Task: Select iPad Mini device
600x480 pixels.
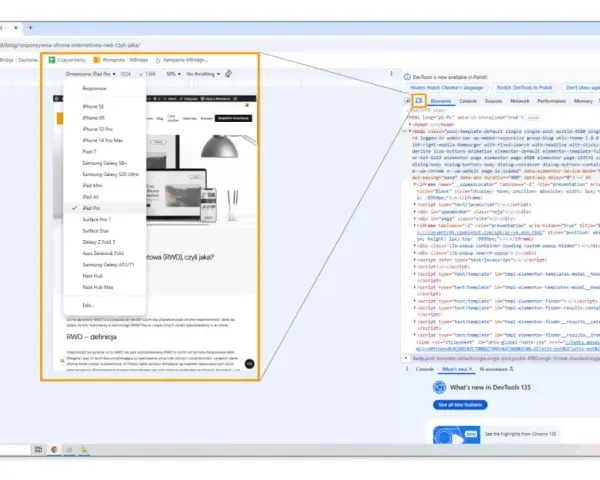Action: tap(104, 186)
